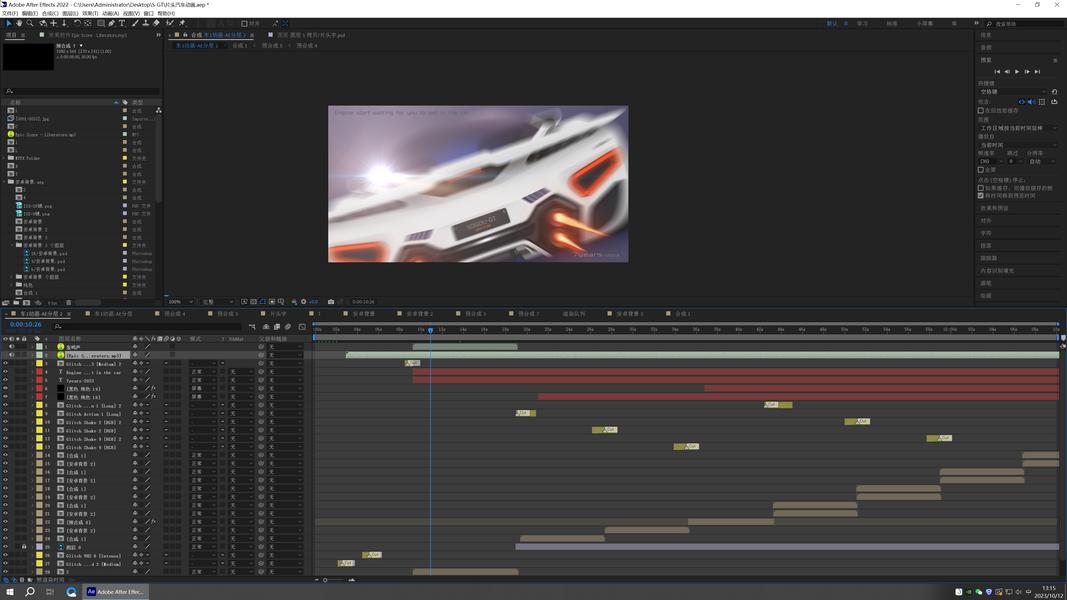The width and height of the screenshot is (1067, 600).
Task: Open the File menu
Action: click(10, 13)
